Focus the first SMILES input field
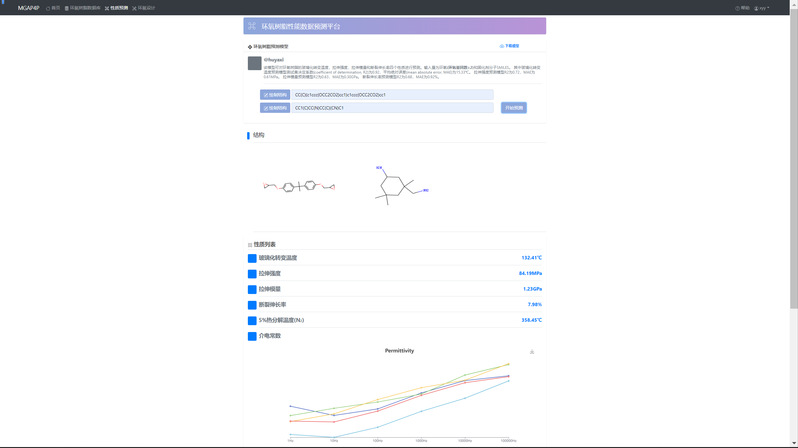Screen dimensions: 798x448 pos(392,95)
